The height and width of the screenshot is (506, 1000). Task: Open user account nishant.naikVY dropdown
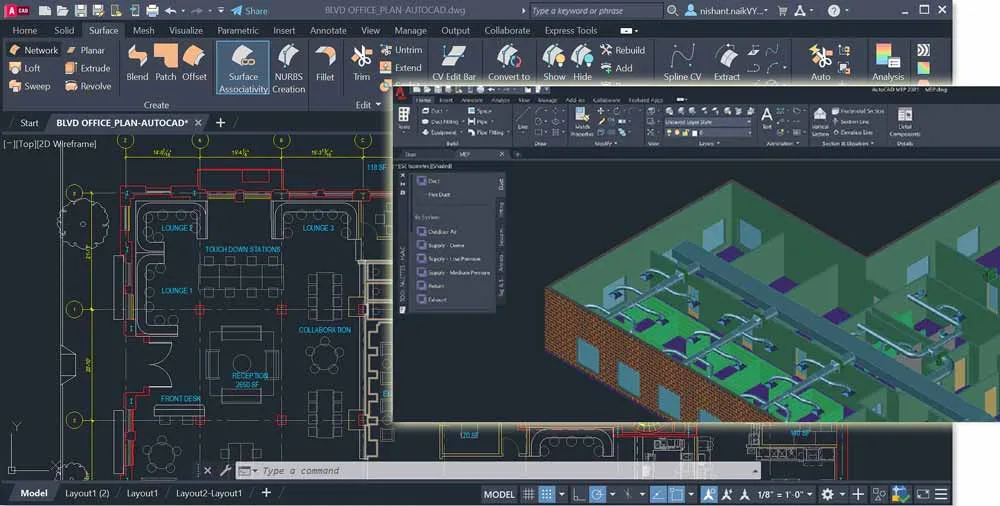pyautogui.click(x=727, y=10)
